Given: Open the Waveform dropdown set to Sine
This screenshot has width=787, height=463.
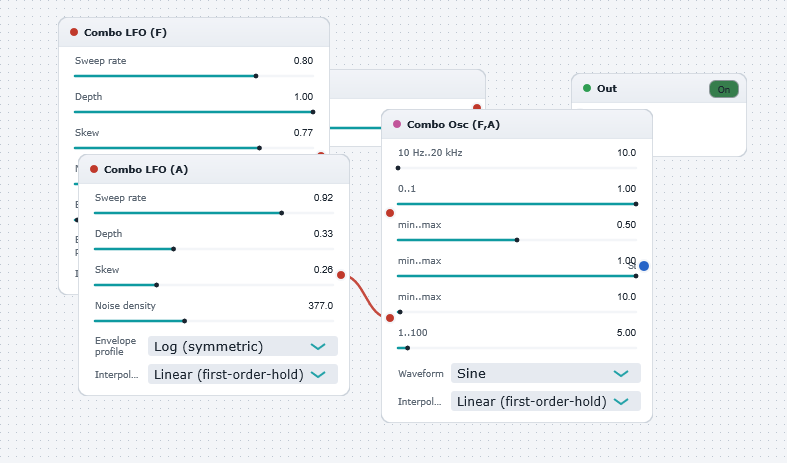Looking at the screenshot, I should (546, 374).
